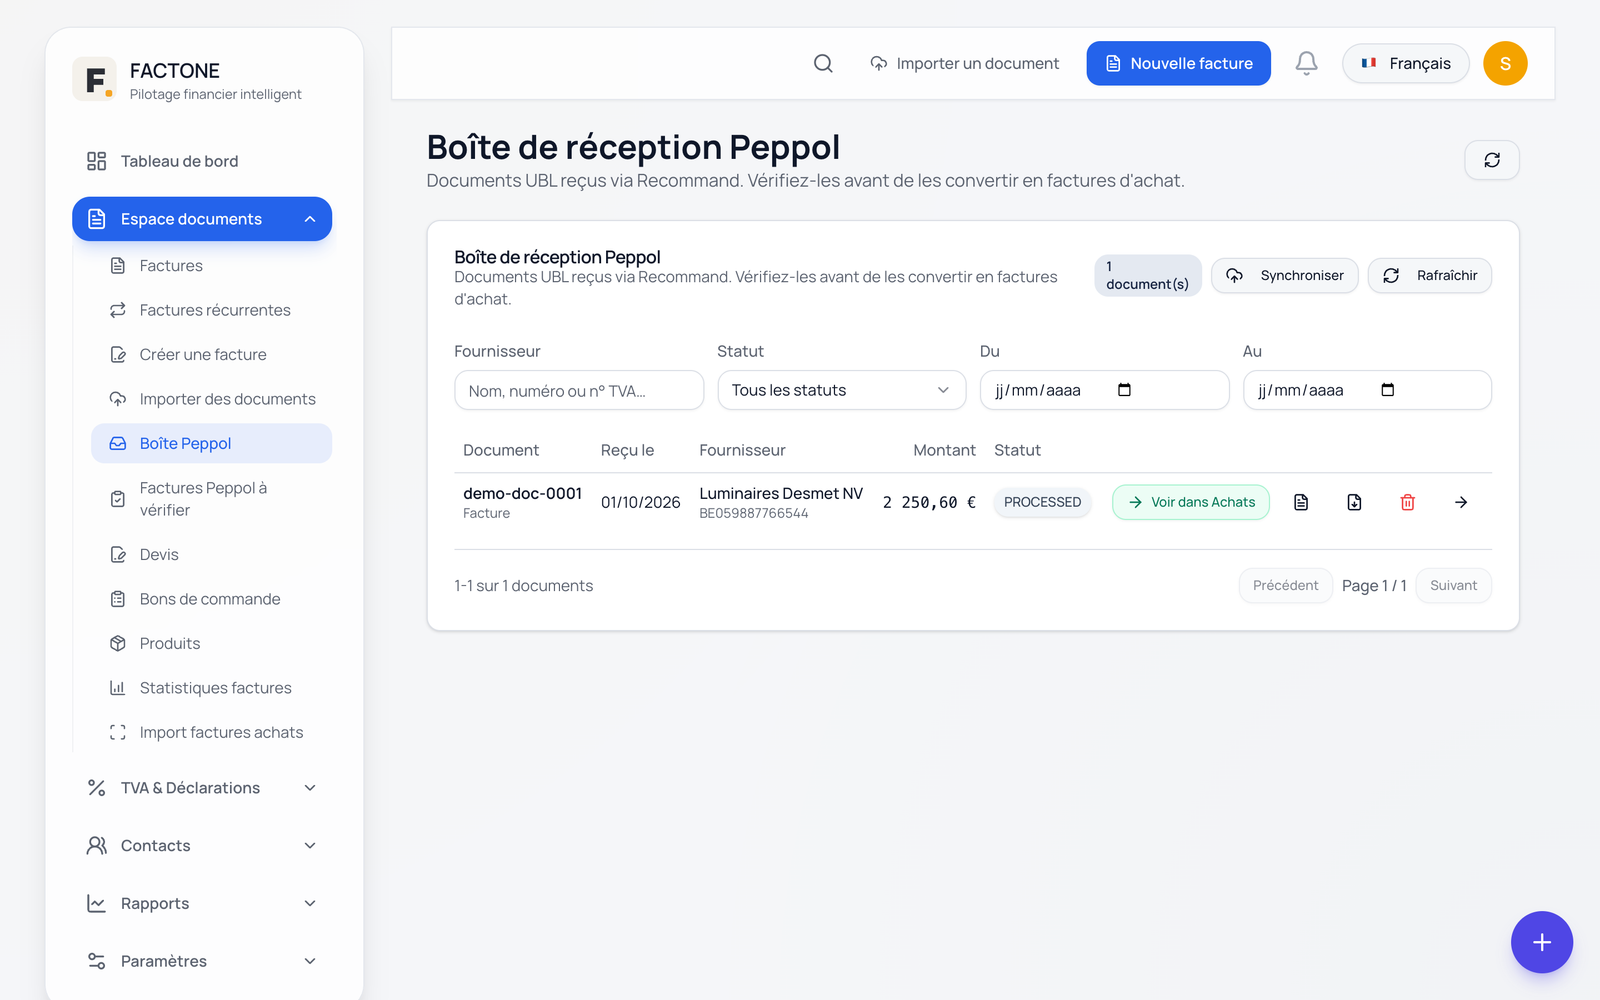This screenshot has width=1600, height=1000.
Task: Open calendar picker in Au date field
Action: tap(1387, 390)
